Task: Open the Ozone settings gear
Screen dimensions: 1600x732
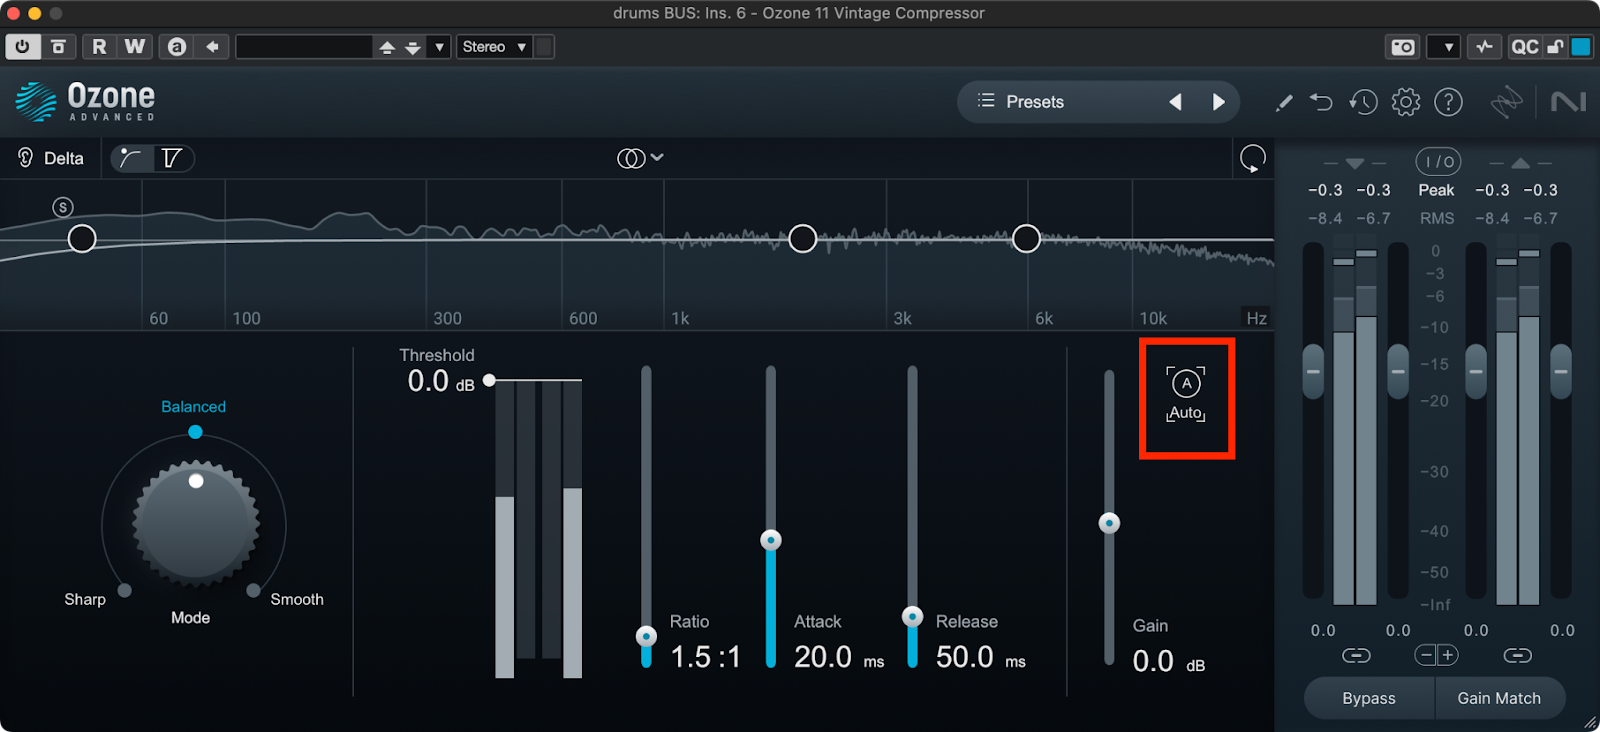Action: [x=1405, y=102]
